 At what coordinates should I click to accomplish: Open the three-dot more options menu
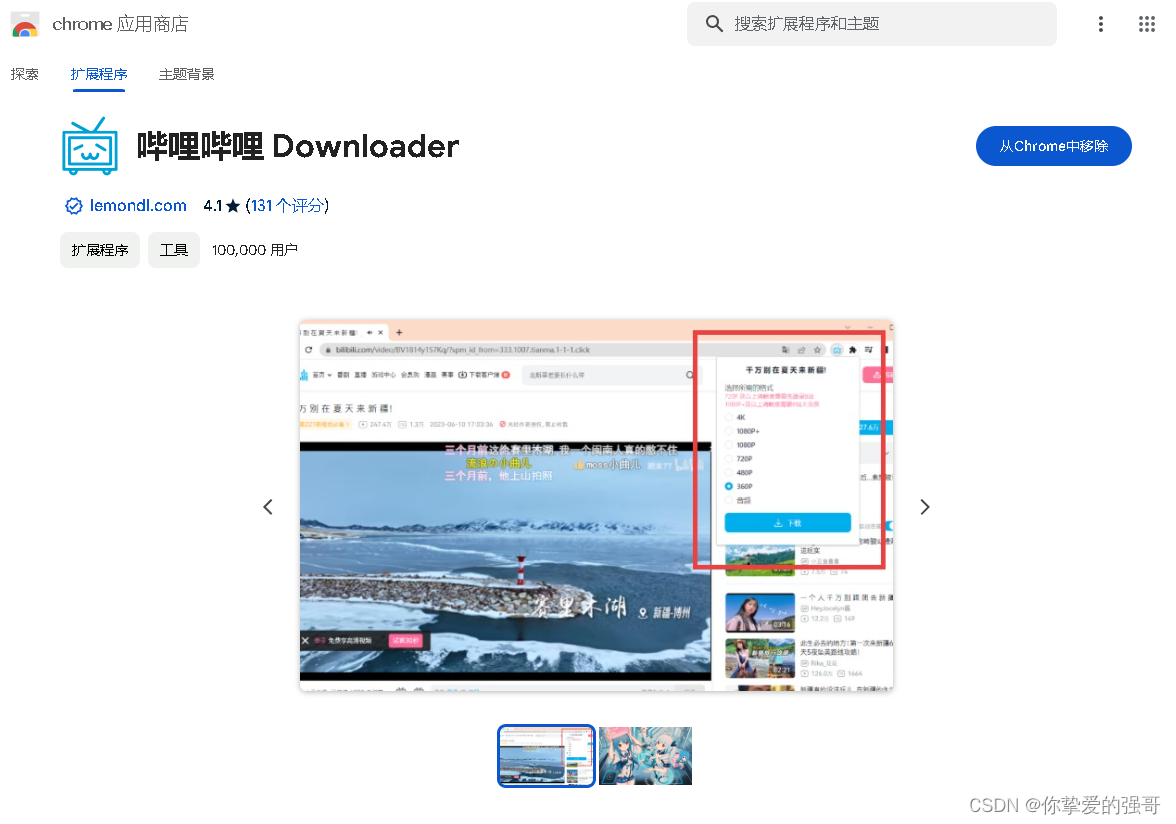pos(1100,24)
